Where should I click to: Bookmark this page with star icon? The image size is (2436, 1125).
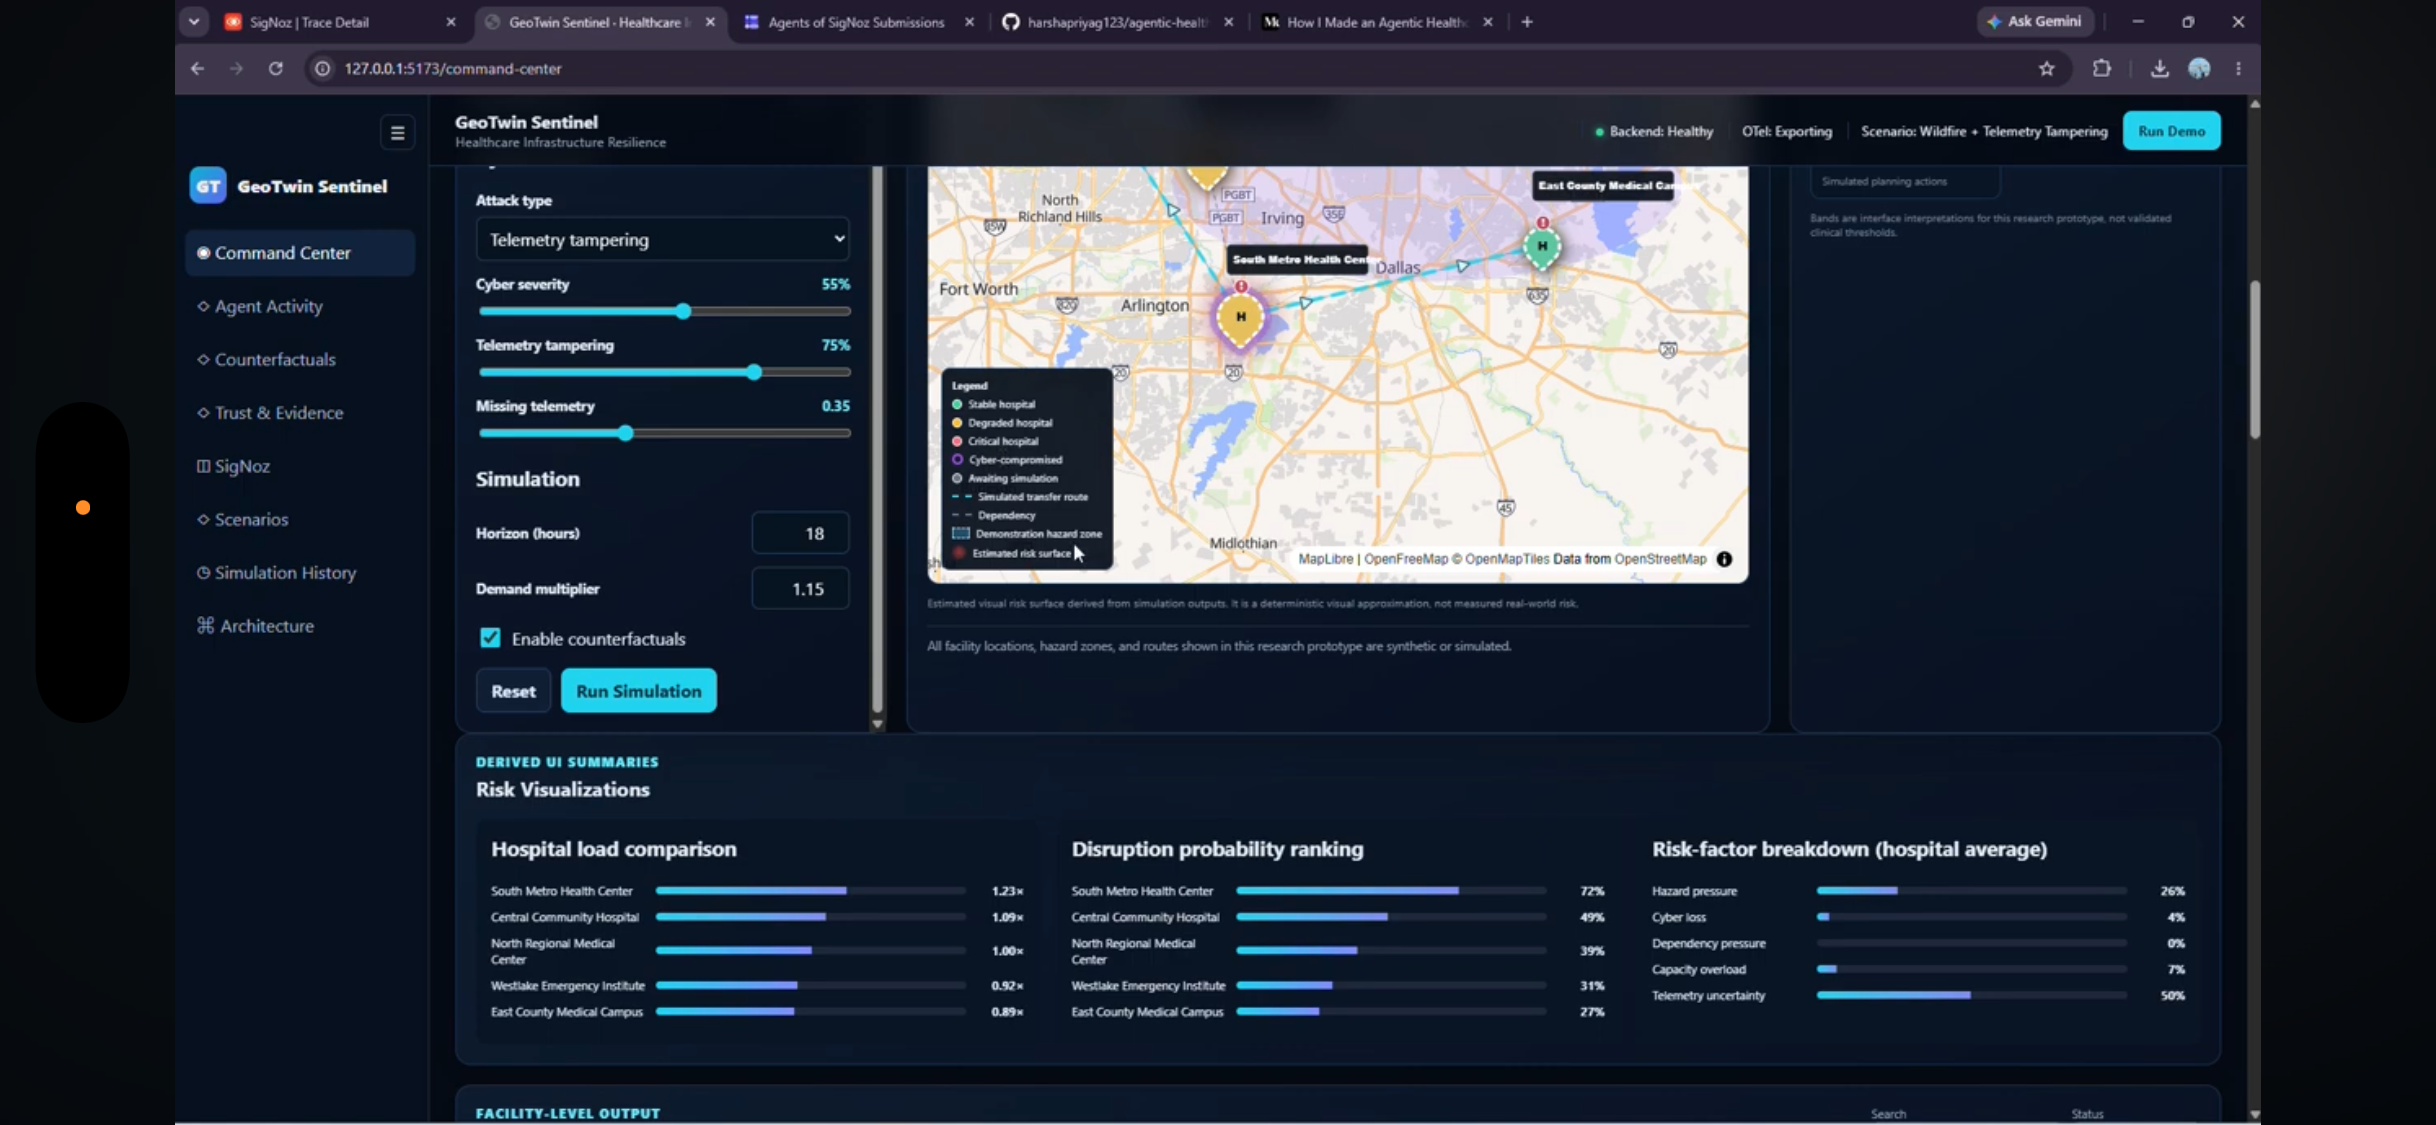(2046, 68)
